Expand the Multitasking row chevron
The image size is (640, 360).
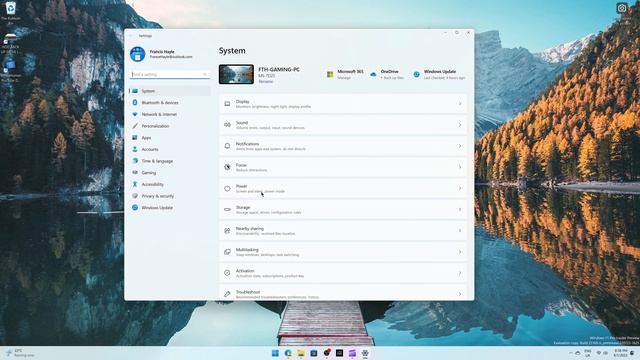pos(460,252)
